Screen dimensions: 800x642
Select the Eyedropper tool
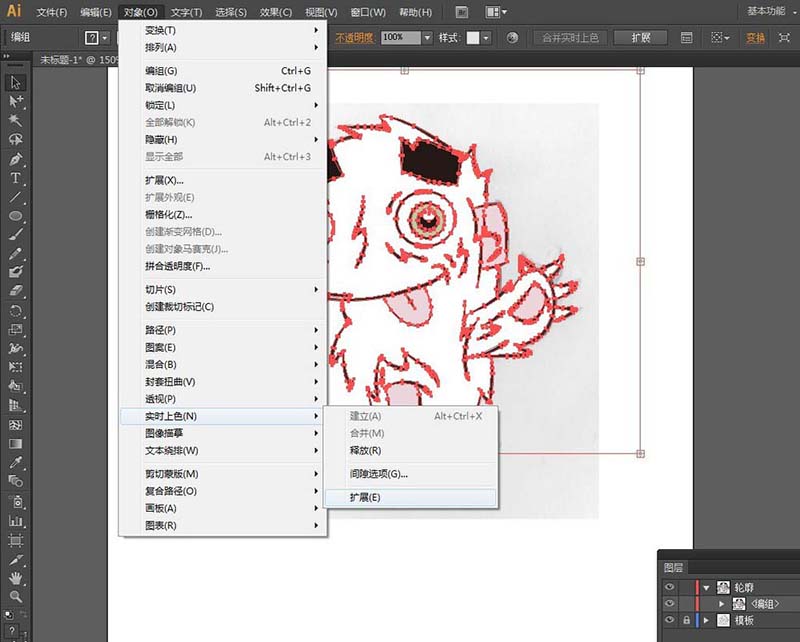[15, 462]
